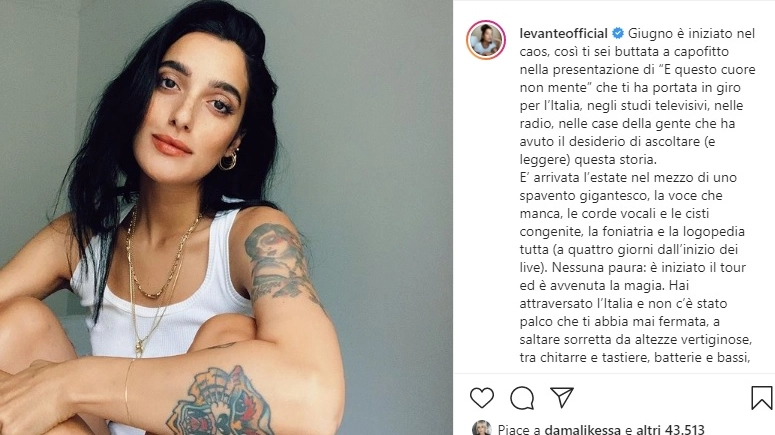Click the gold hoop earring in photo
775x435 pixels.
tap(228, 161)
